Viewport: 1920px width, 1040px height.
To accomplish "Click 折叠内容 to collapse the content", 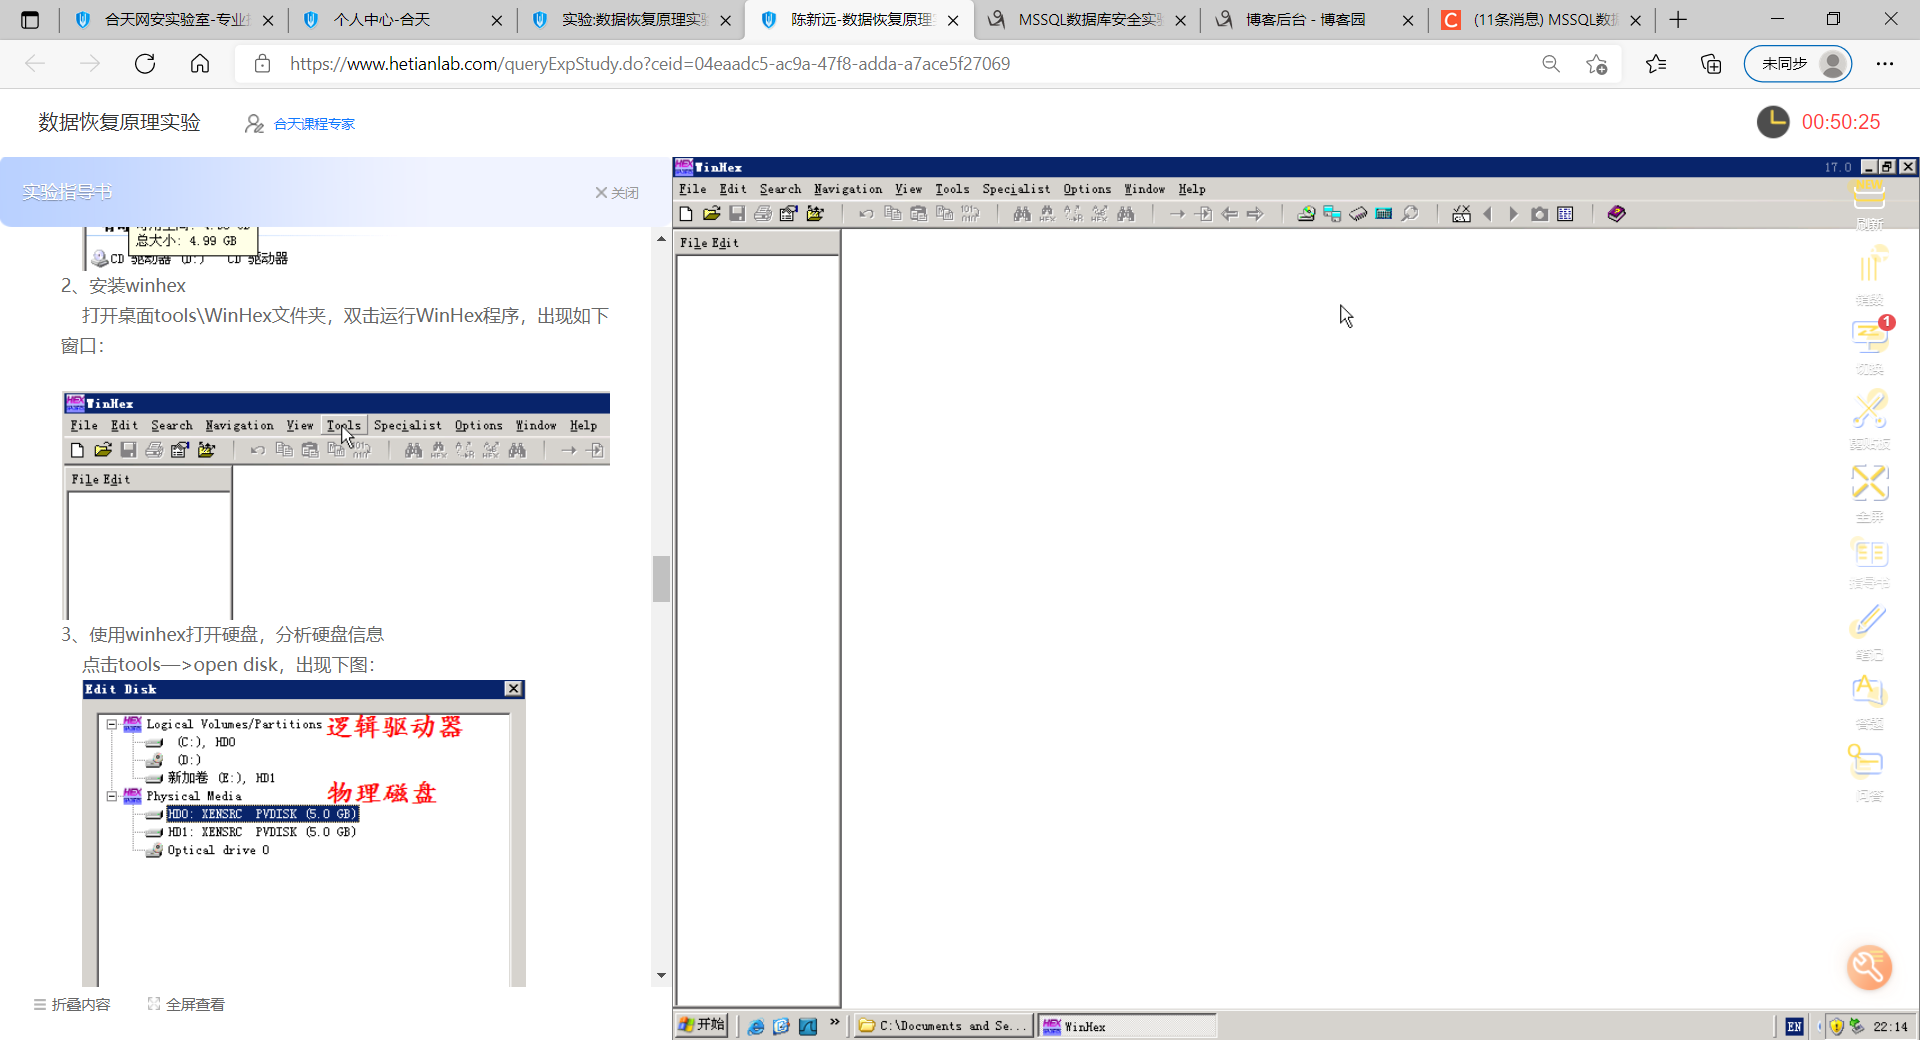I will coord(72,1005).
